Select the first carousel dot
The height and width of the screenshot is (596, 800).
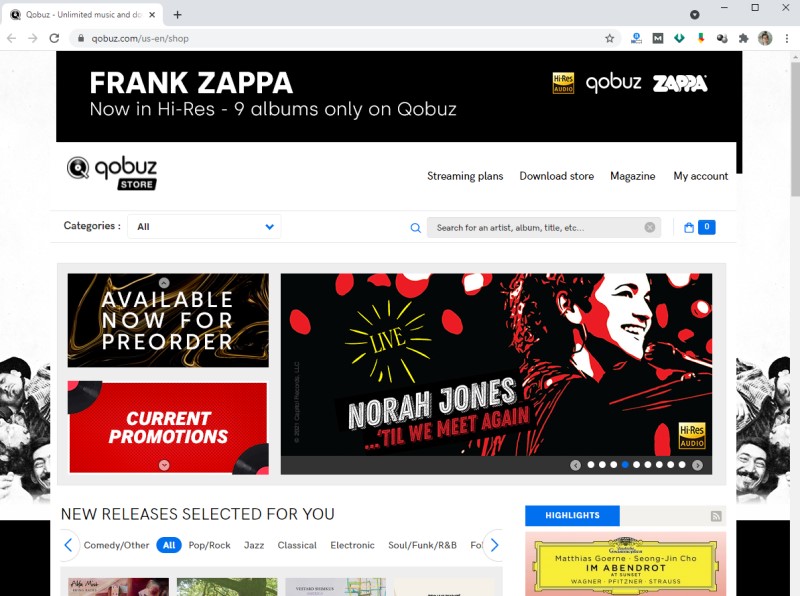pyautogui.click(x=591, y=465)
